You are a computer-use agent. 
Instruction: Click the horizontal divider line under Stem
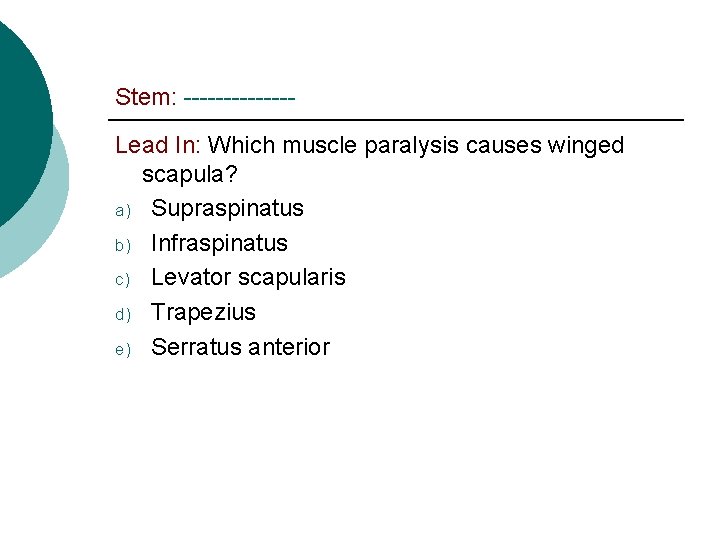tap(400, 121)
